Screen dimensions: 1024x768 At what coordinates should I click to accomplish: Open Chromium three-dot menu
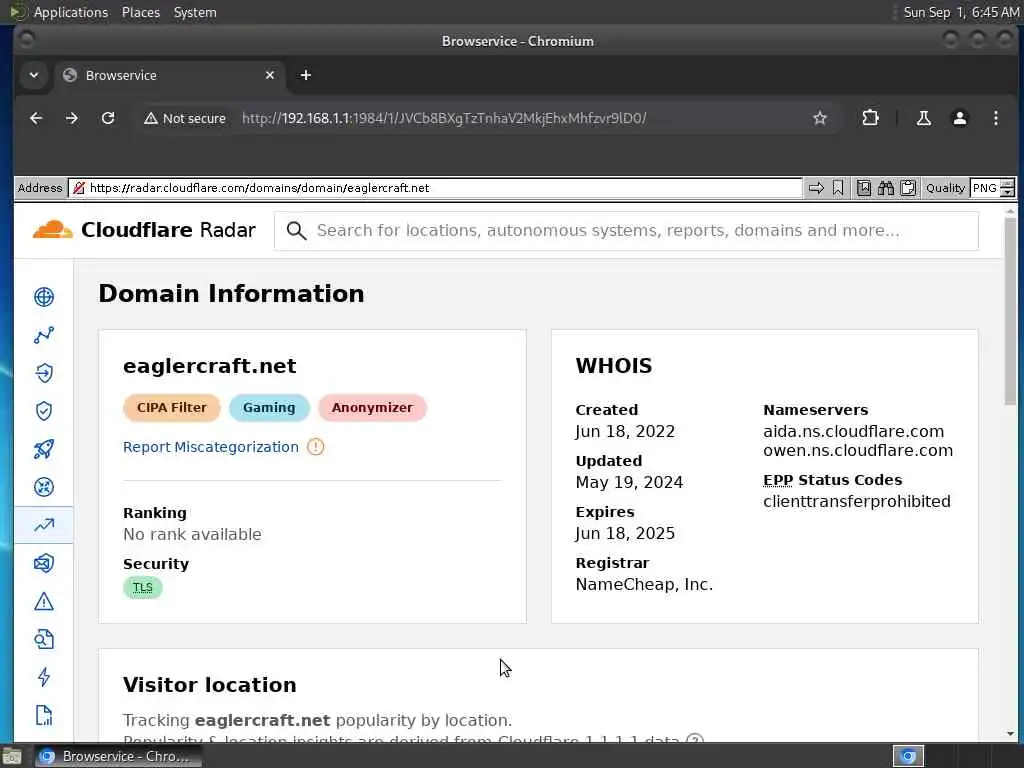995,118
